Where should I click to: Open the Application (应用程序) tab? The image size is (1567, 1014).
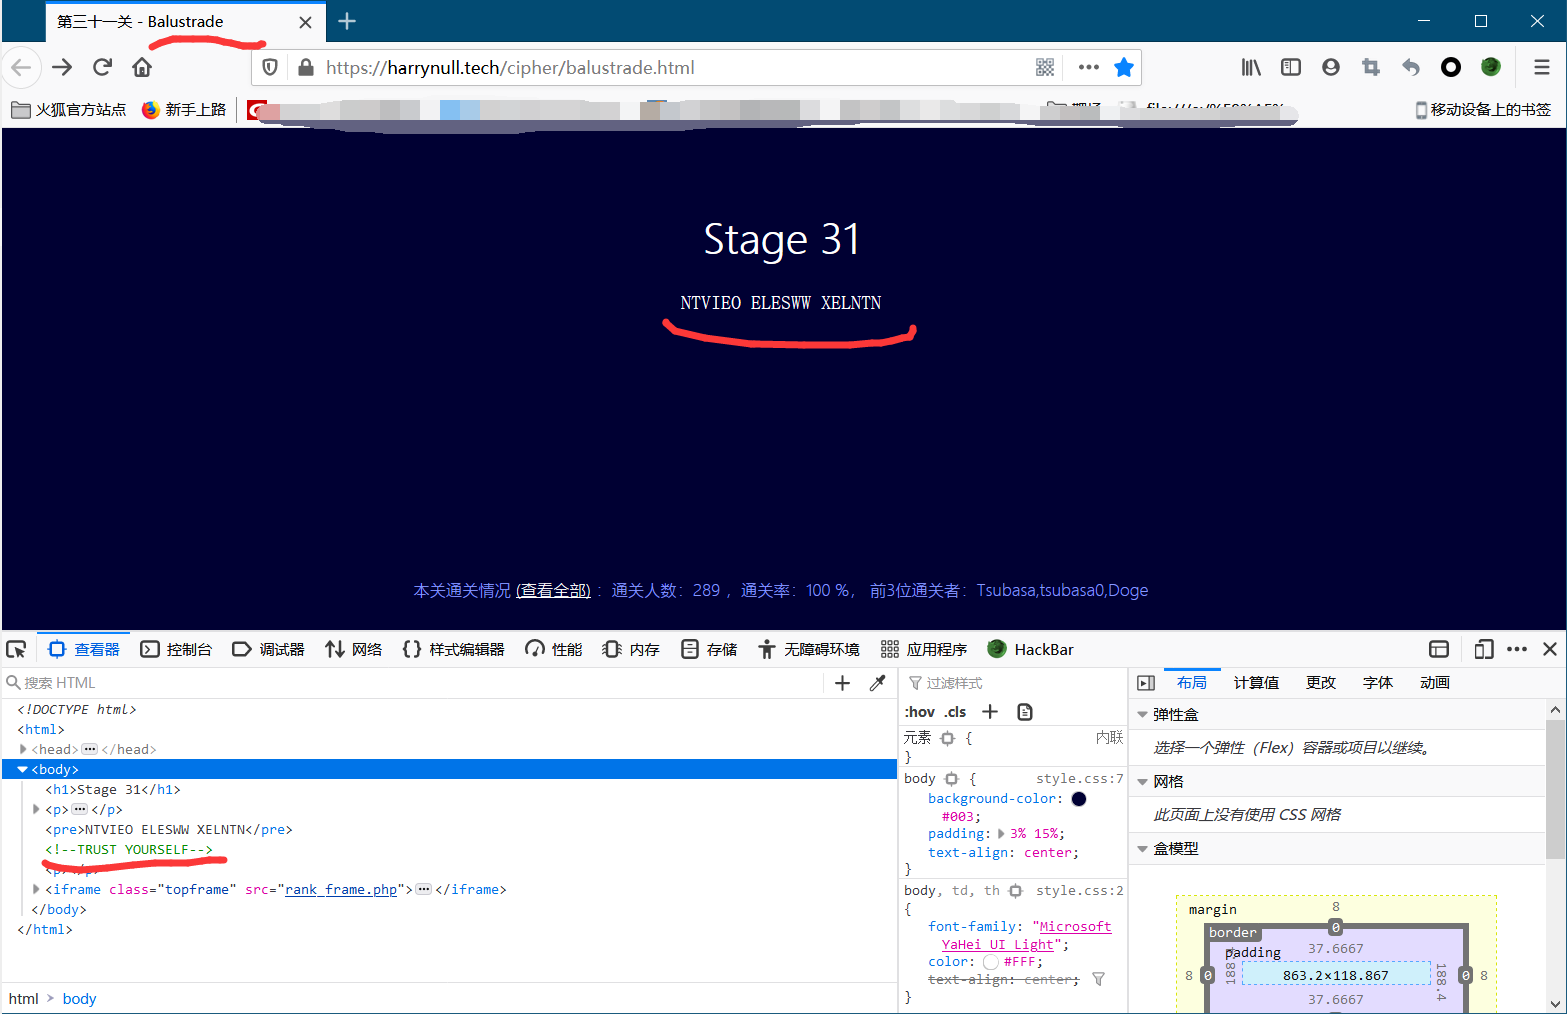coord(924,649)
